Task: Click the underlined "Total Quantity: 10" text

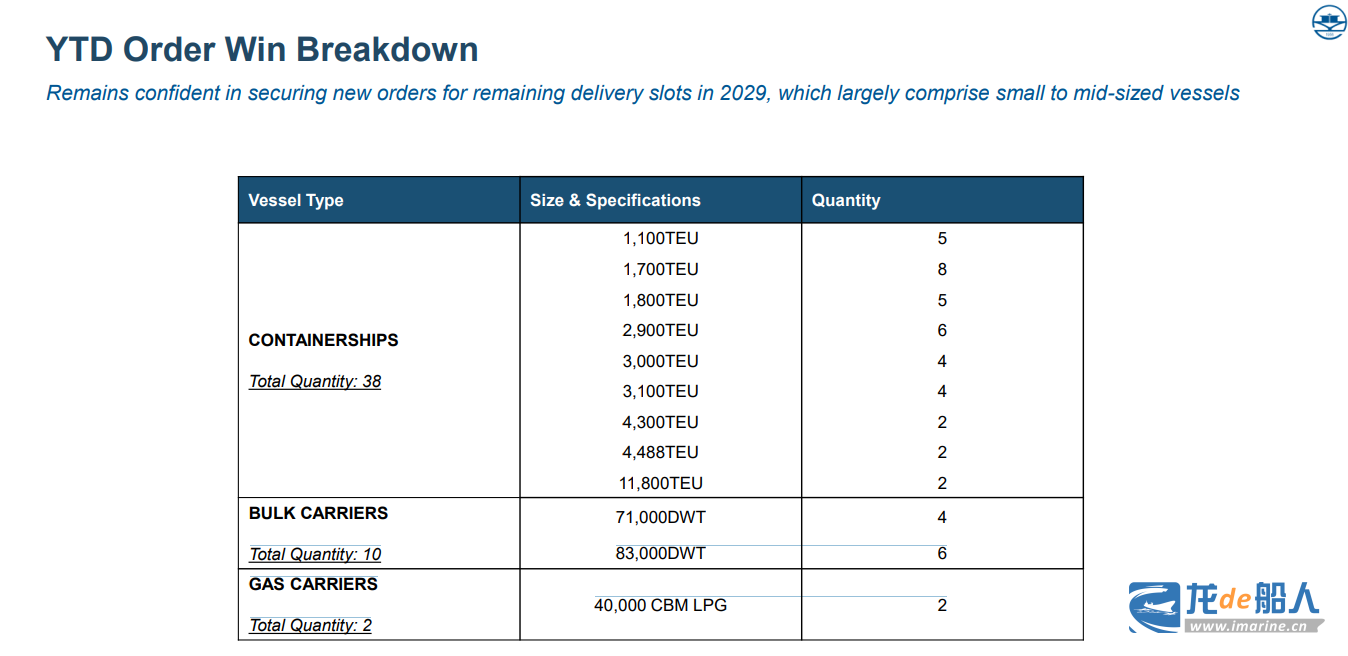Action: pos(315,554)
